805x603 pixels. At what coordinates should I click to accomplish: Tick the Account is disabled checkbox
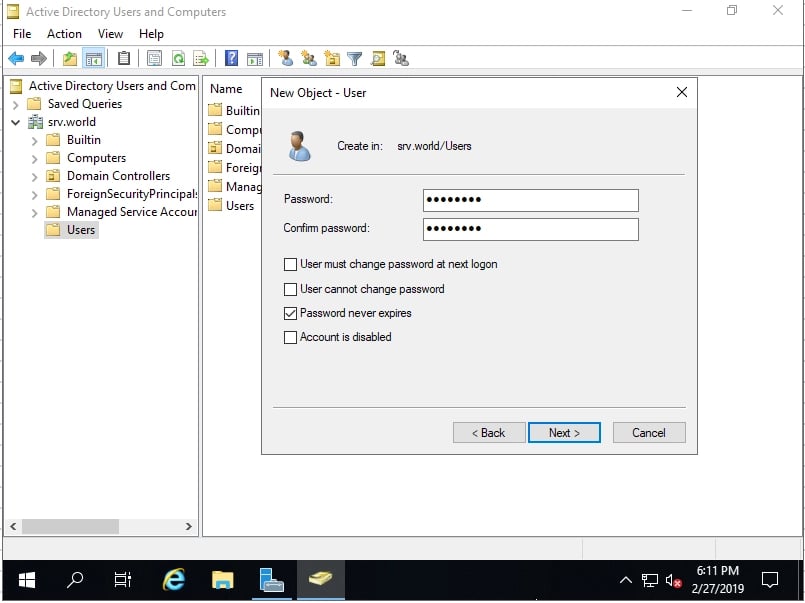[x=290, y=338]
